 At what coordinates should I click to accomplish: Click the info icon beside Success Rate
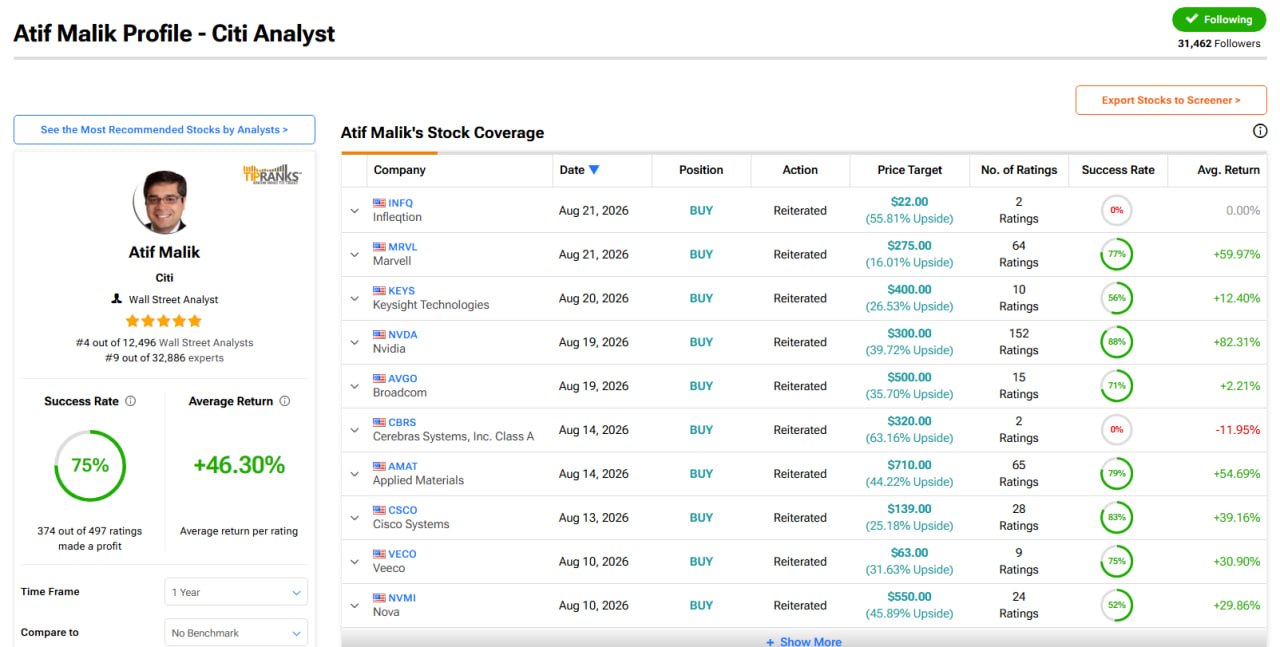coord(130,401)
